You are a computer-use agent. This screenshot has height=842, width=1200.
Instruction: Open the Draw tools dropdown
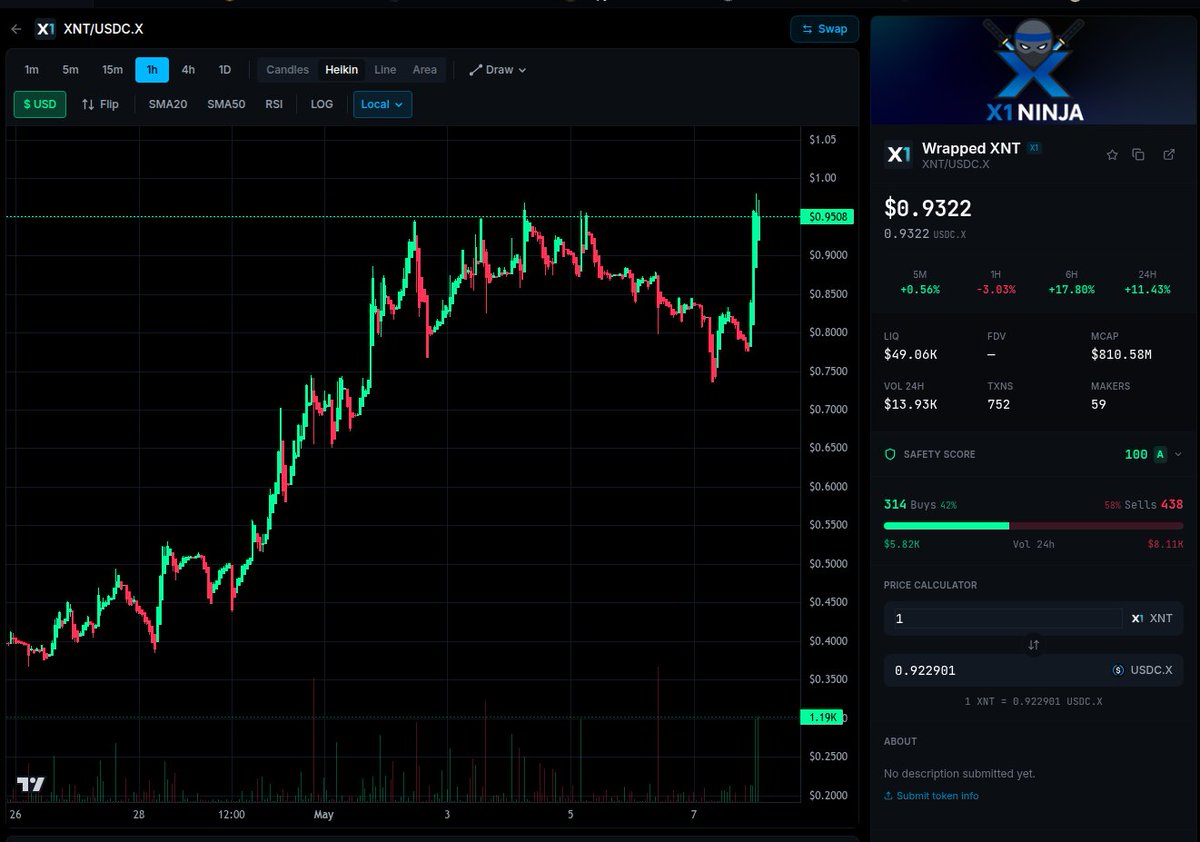click(x=498, y=70)
